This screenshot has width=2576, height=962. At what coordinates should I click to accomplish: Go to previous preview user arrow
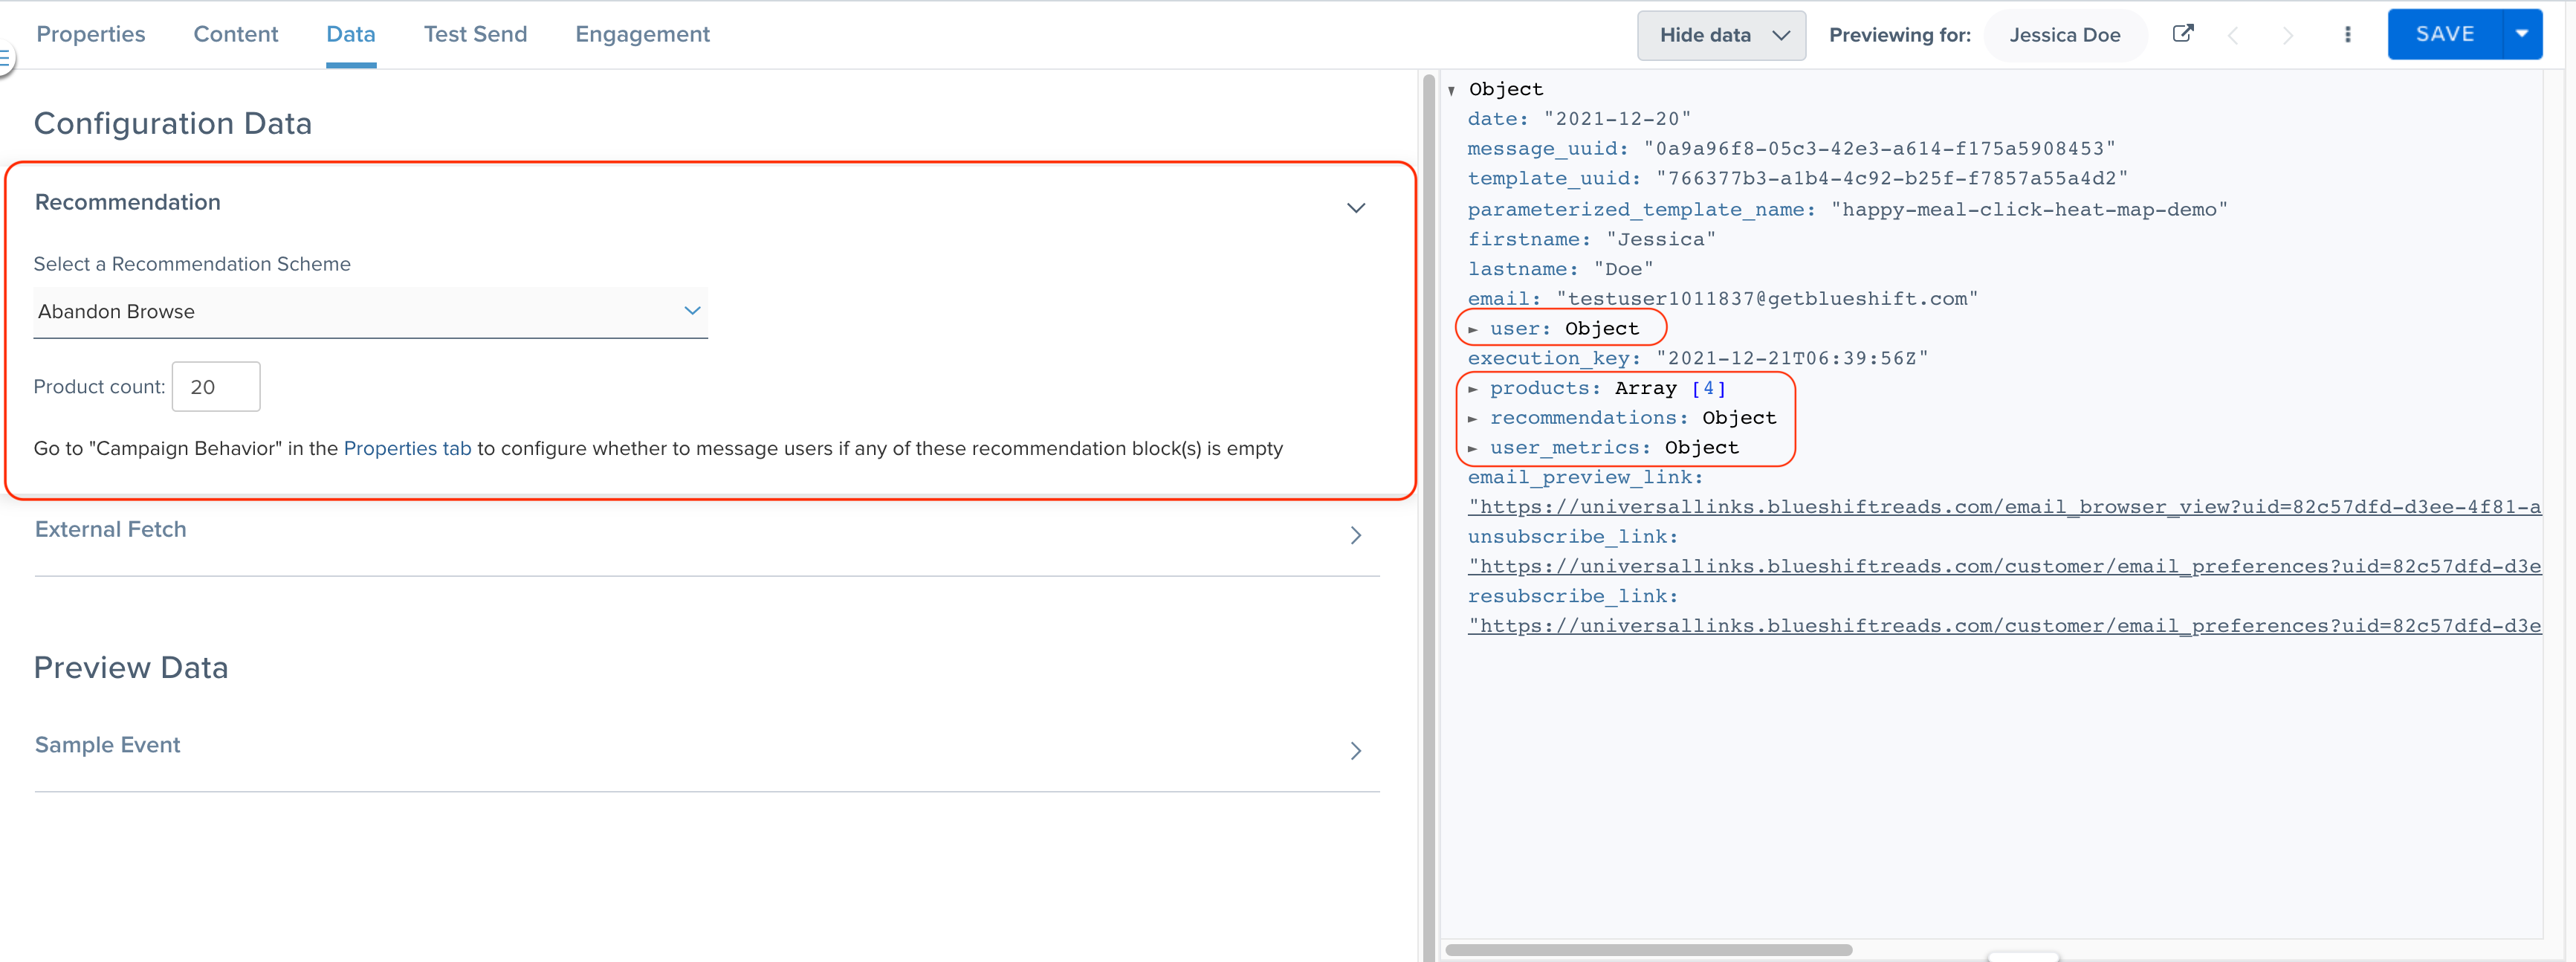[2233, 36]
